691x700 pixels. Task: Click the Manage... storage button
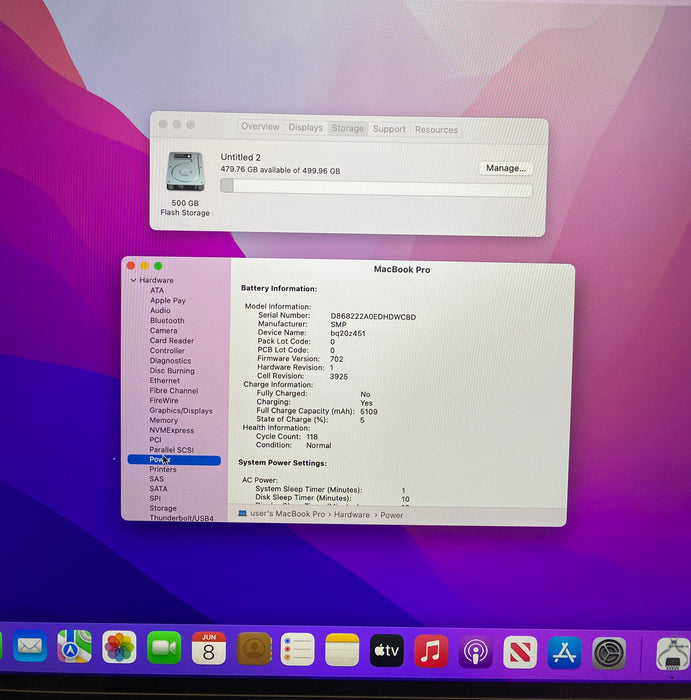tap(506, 168)
